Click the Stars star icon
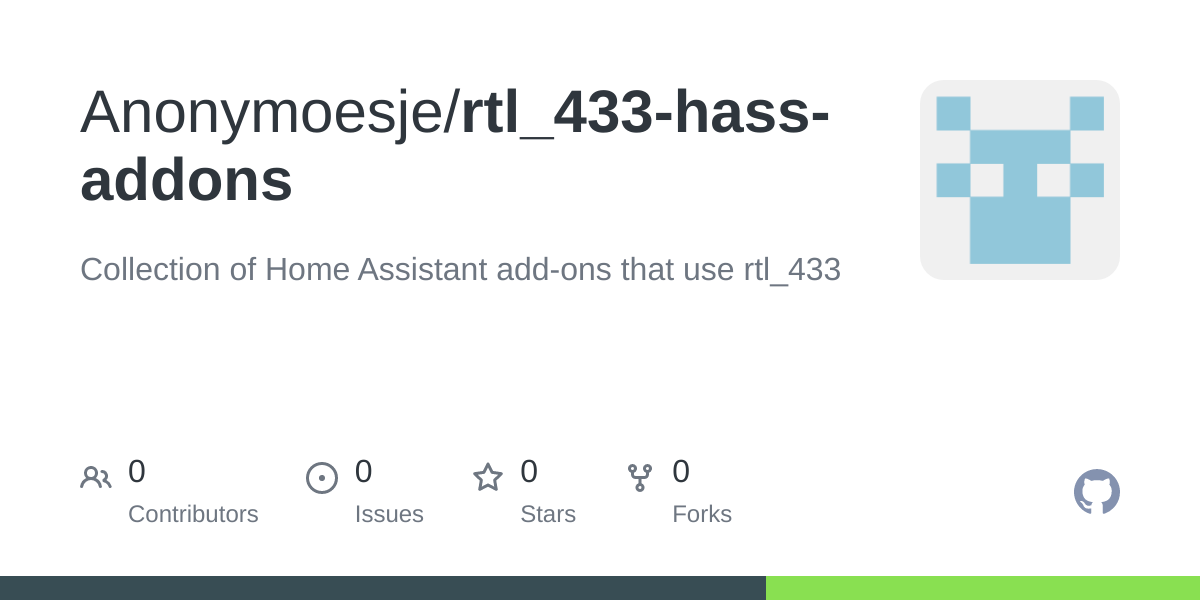 [488, 477]
